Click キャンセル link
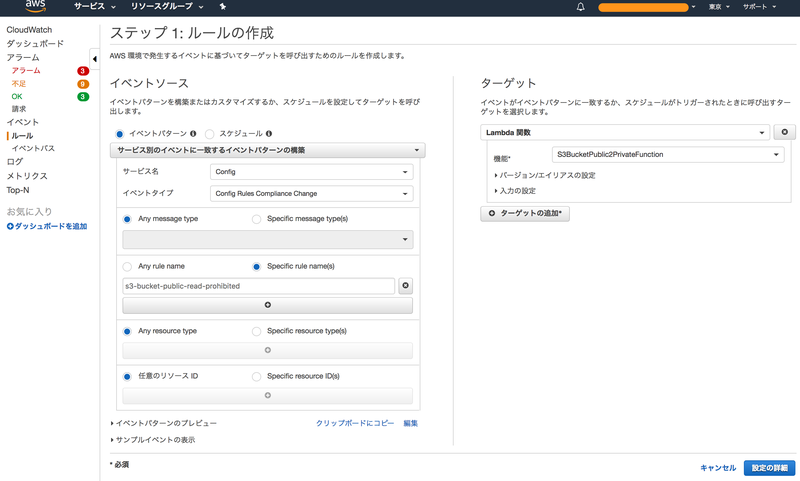The image size is (800, 481). click(718, 468)
